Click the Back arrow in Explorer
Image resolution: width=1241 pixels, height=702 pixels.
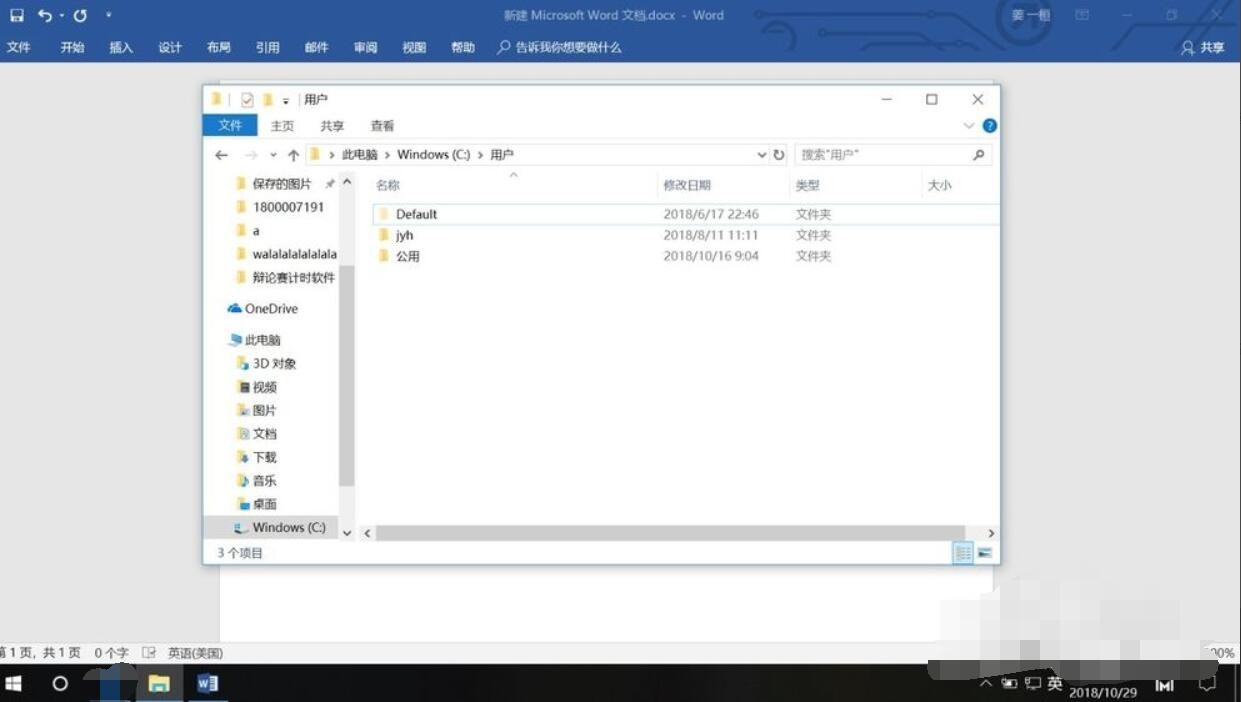221,155
